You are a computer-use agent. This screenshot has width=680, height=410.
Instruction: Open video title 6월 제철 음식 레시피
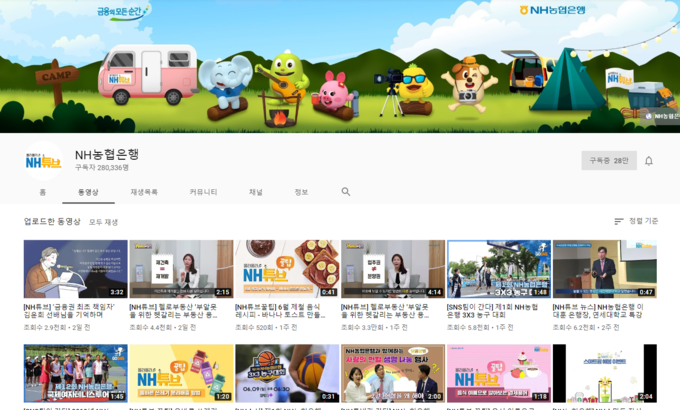point(280,311)
